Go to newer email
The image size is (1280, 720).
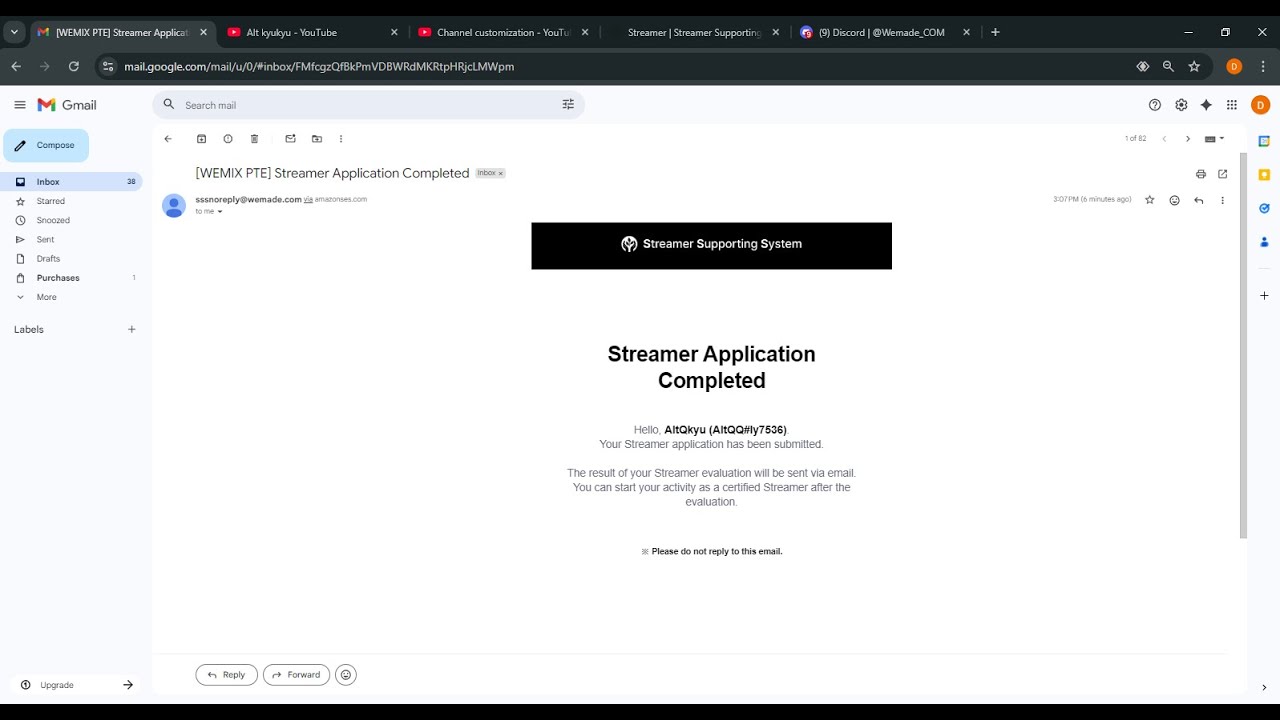point(1164,139)
